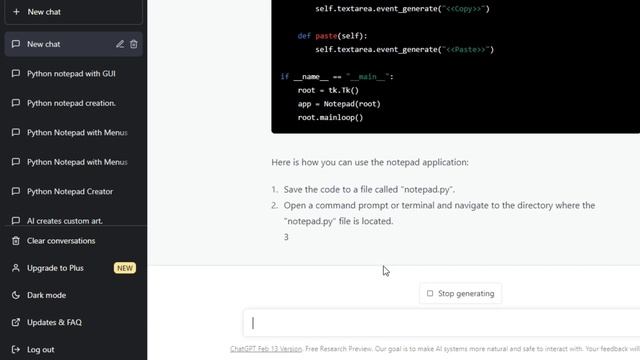Click the plus icon beside New chat

coord(16,12)
